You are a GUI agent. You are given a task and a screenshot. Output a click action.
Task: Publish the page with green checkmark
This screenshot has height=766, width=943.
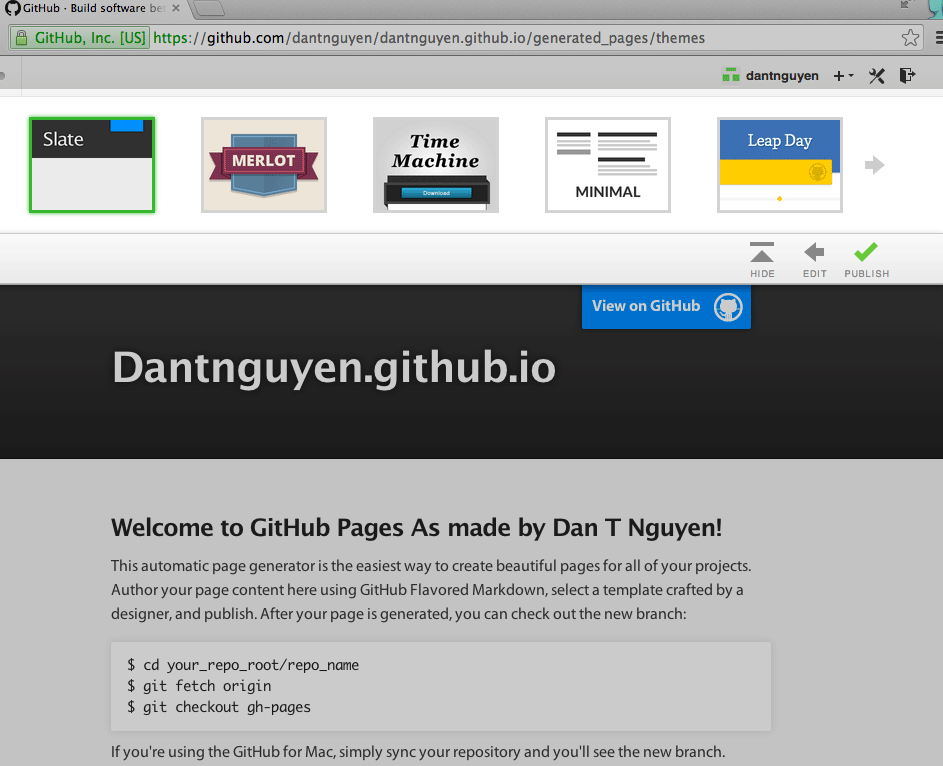866,260
